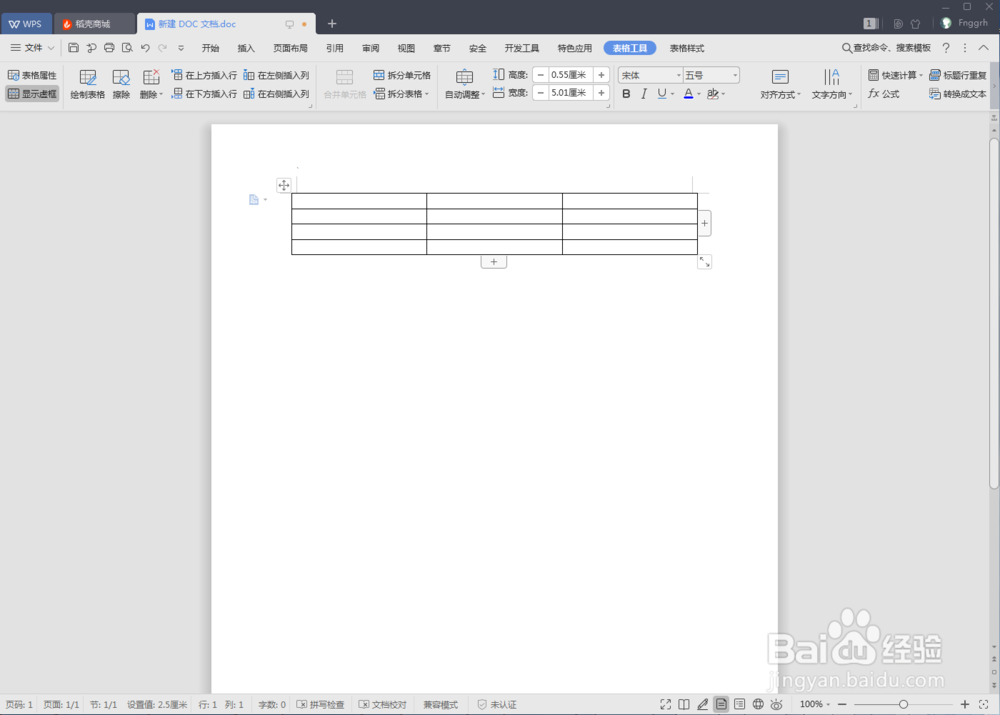Open the 审阅 ribbon tab

click(x=370, y=48)
